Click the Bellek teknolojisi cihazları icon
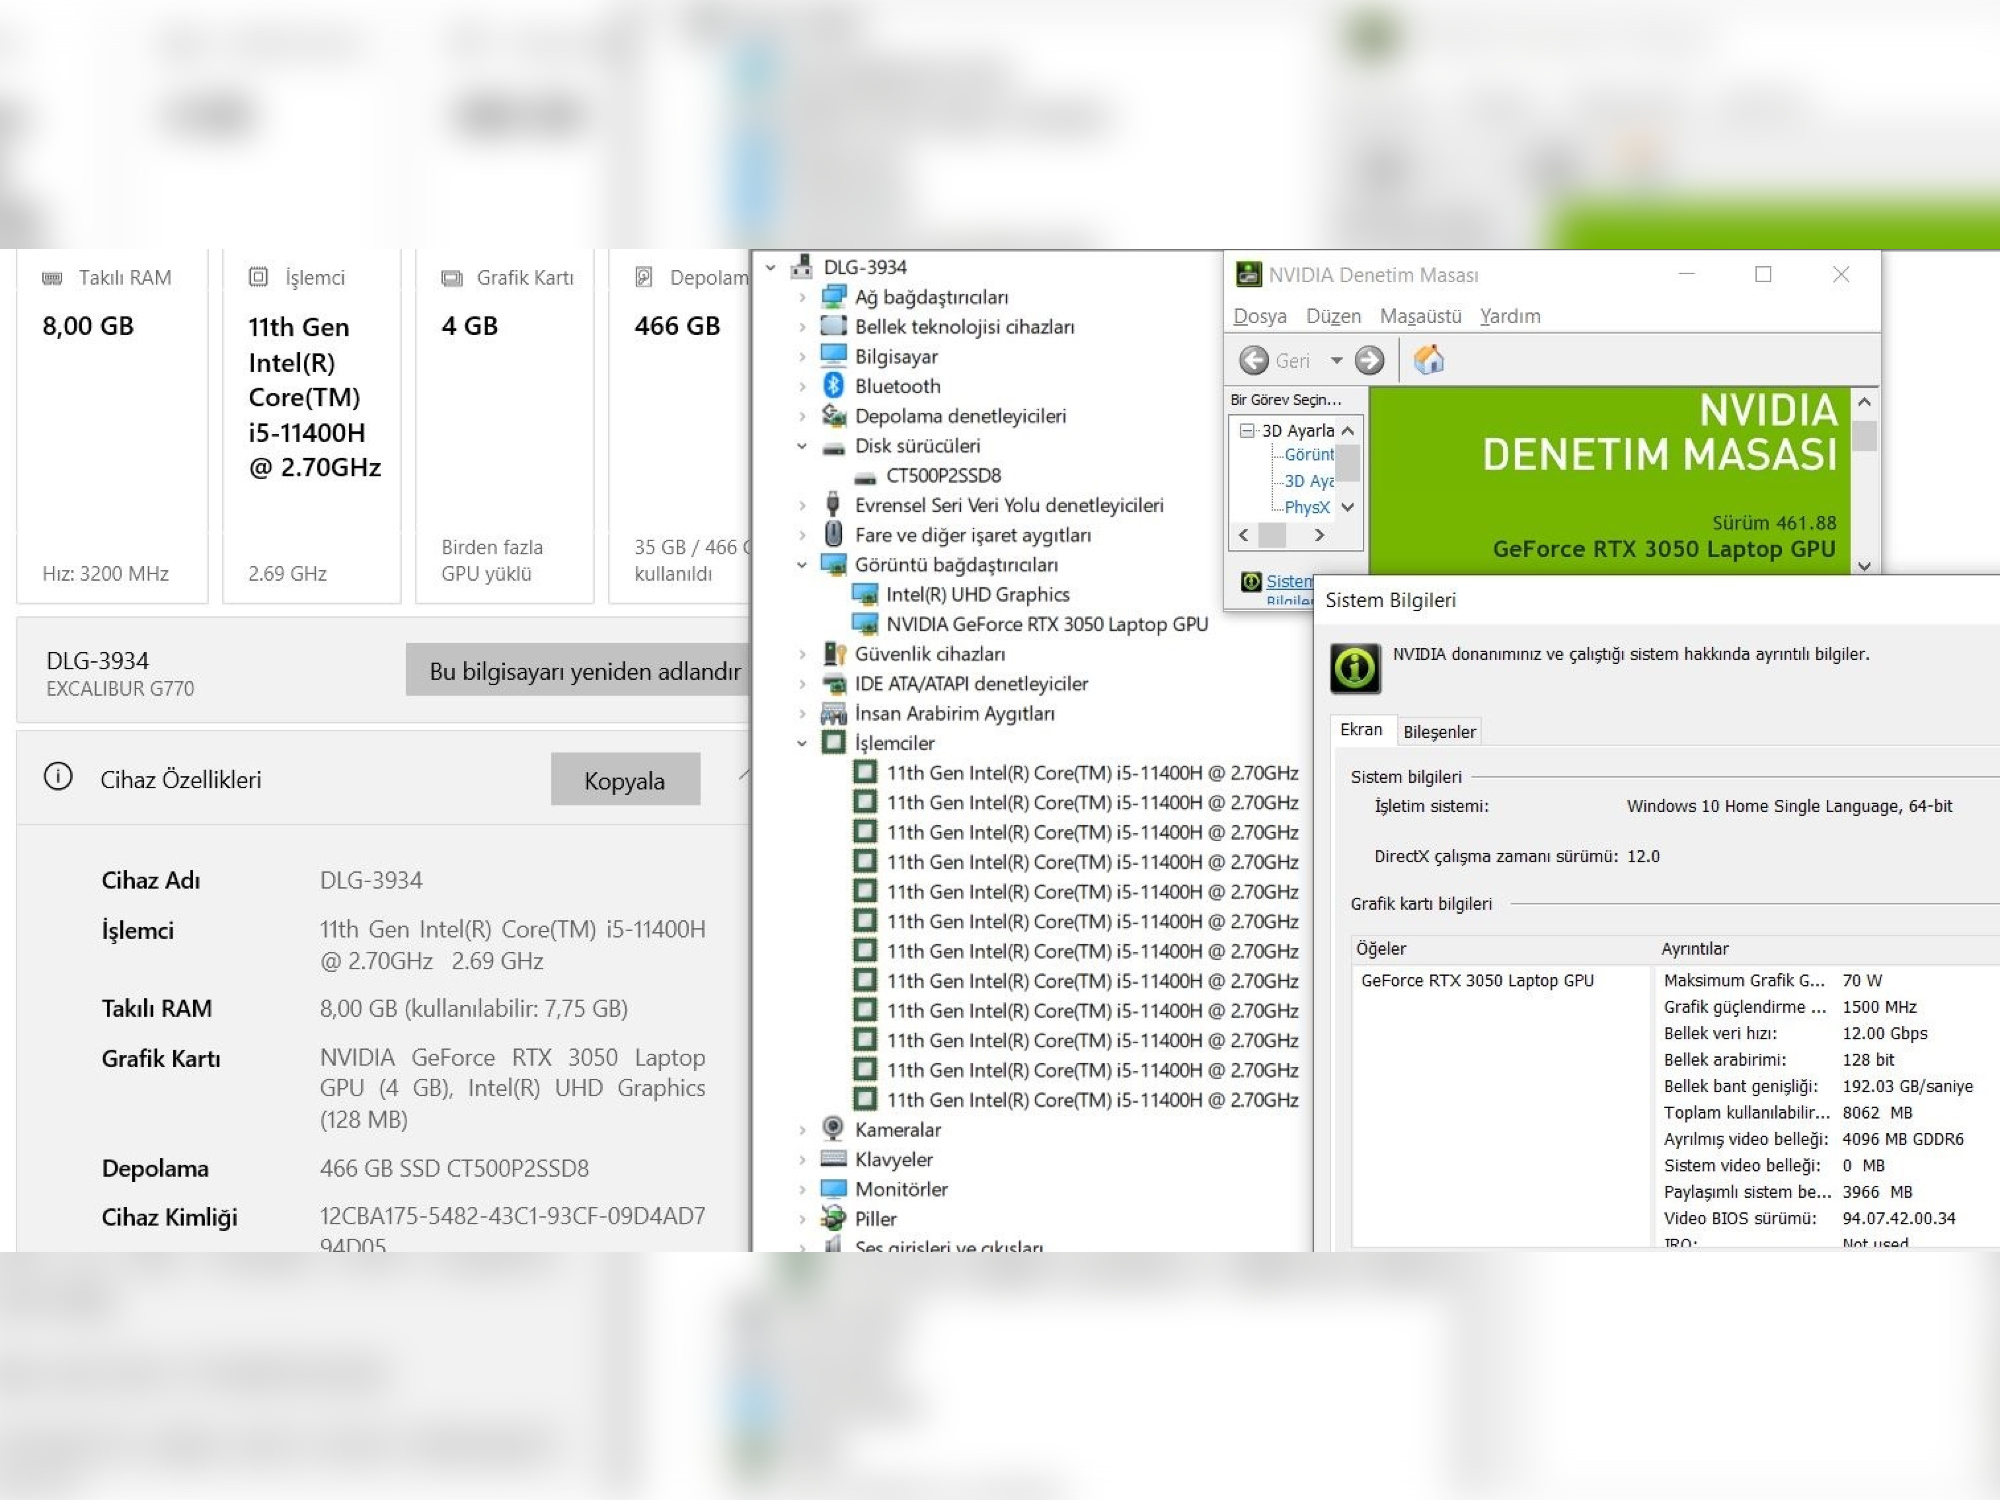 (x=833, y=326)
